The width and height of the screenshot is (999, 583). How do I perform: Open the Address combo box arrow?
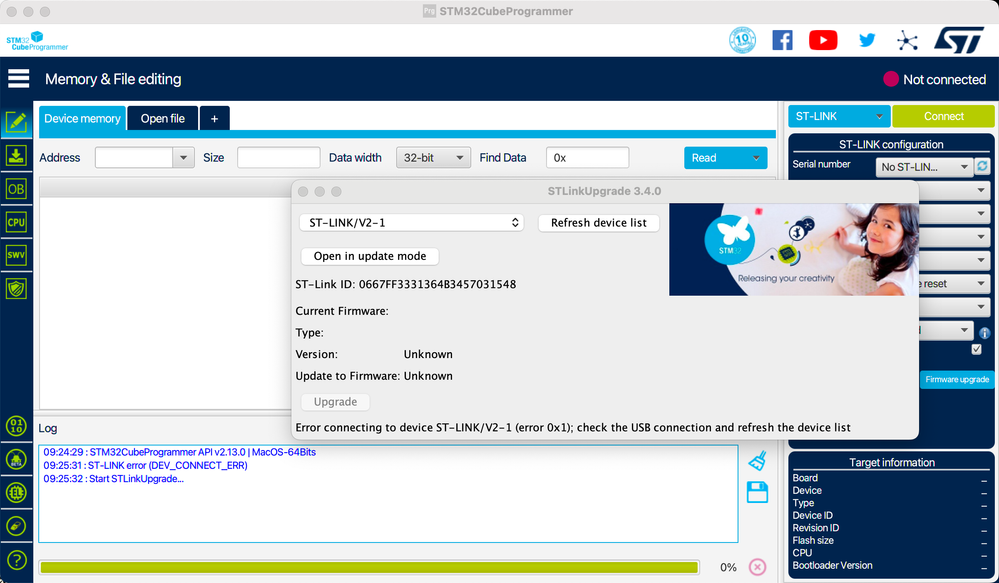pyautogui.click(x=183, y=157)
